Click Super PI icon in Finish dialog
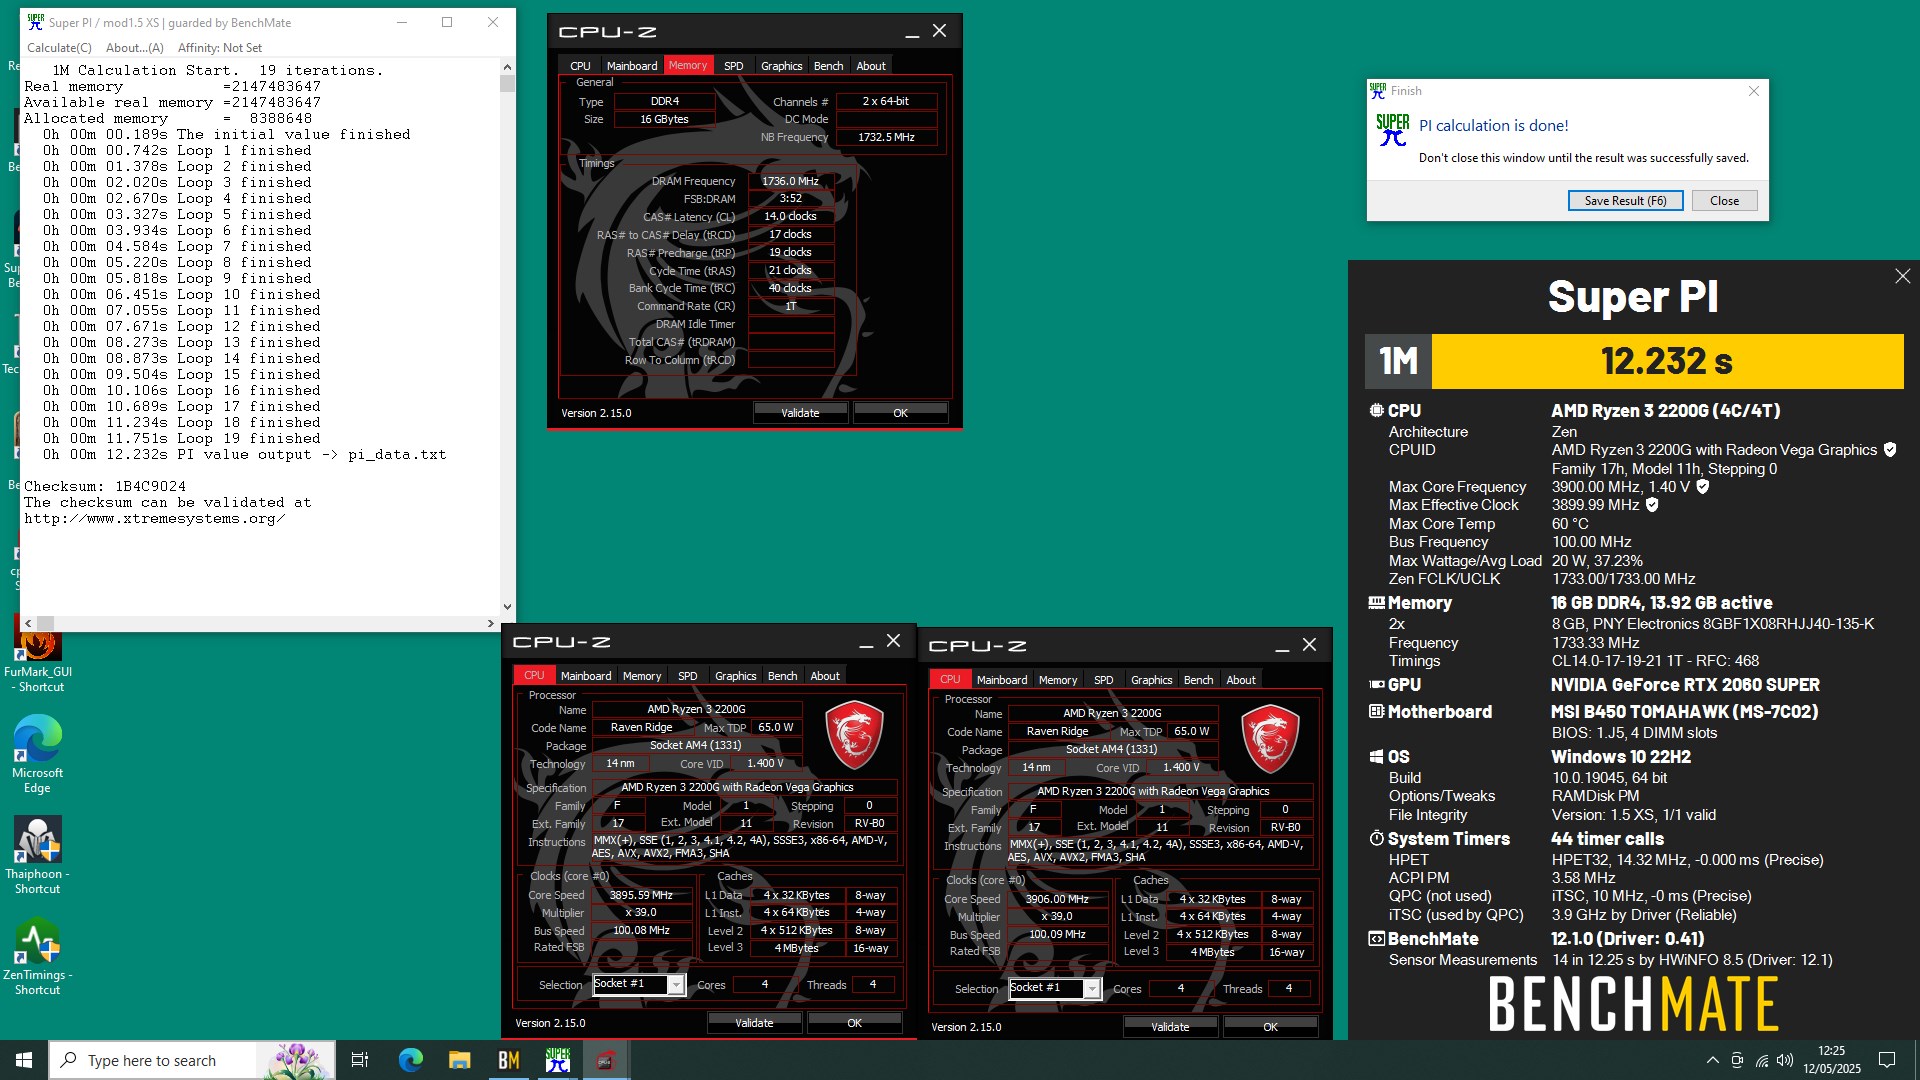 pyautogui.click(x=1392, y=130)
